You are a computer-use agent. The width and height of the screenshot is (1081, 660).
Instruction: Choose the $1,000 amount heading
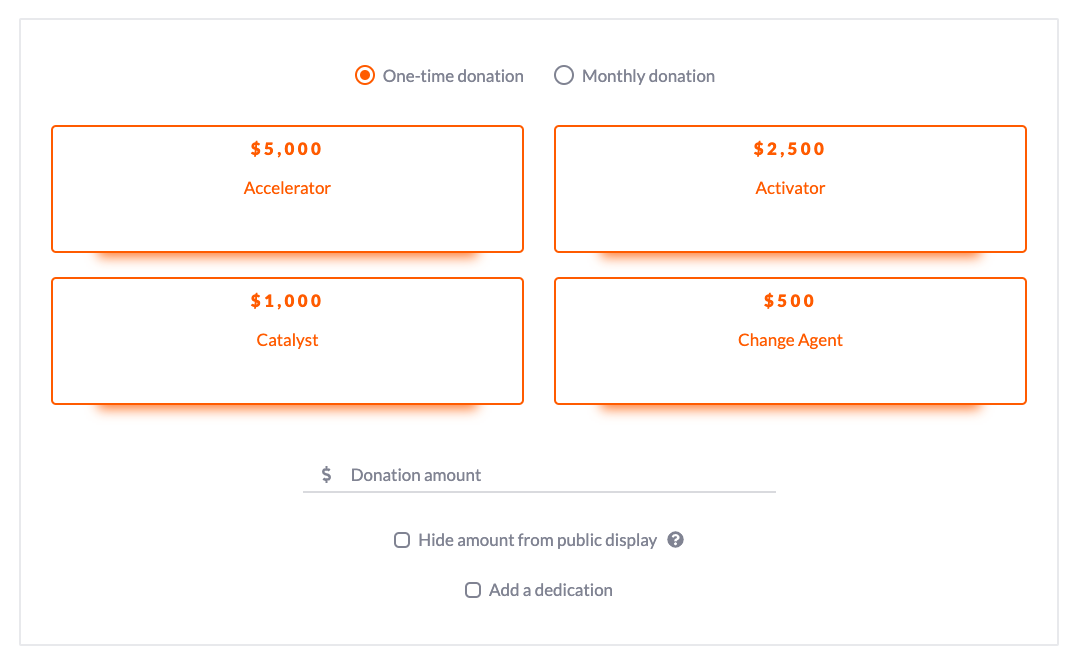coord(287,301)
